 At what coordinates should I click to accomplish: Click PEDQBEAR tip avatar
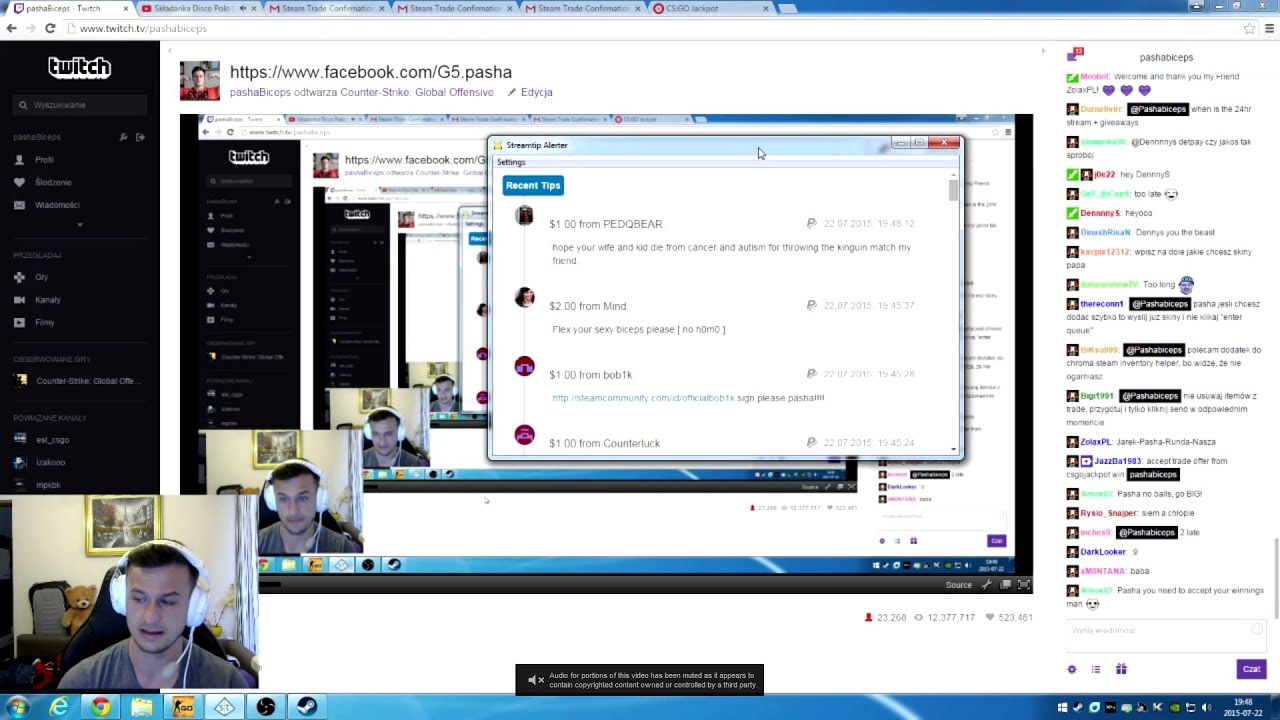click(524, 216)
